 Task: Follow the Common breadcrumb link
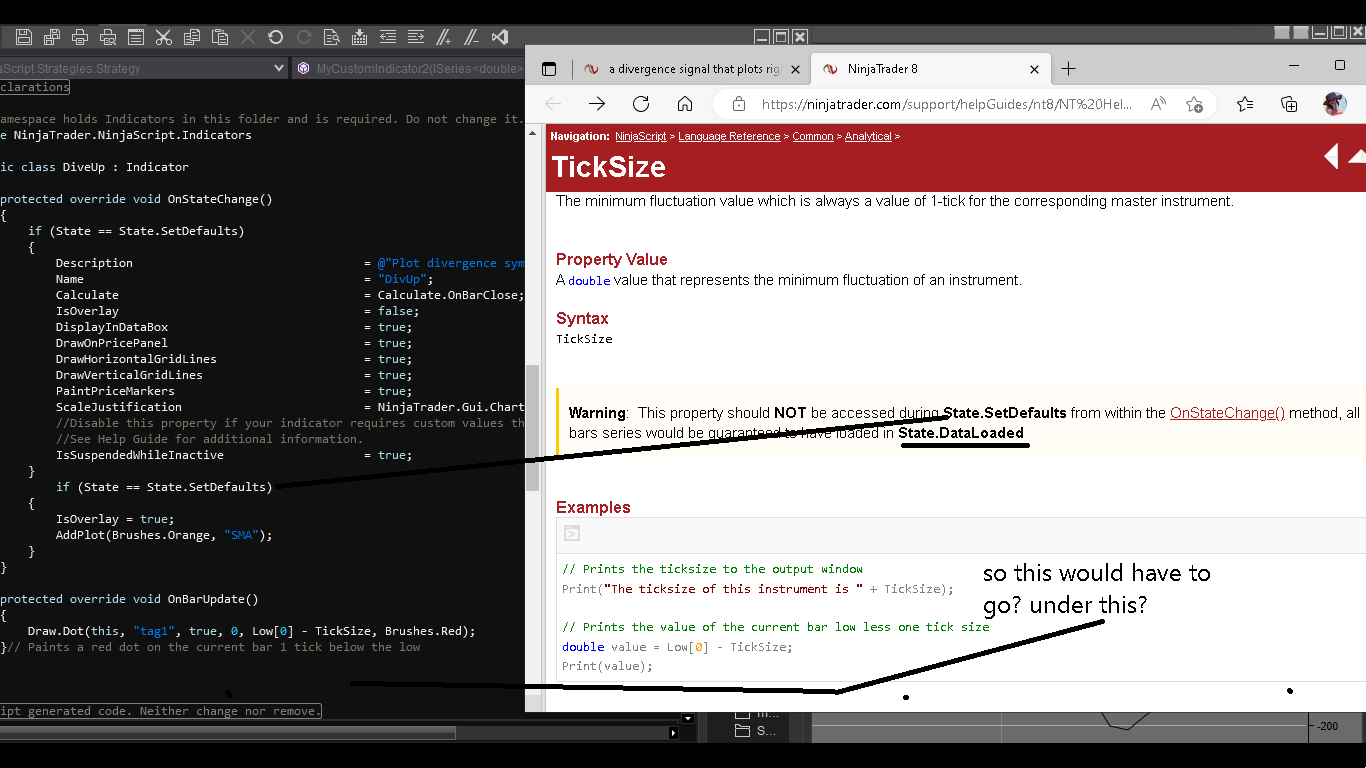813,136
